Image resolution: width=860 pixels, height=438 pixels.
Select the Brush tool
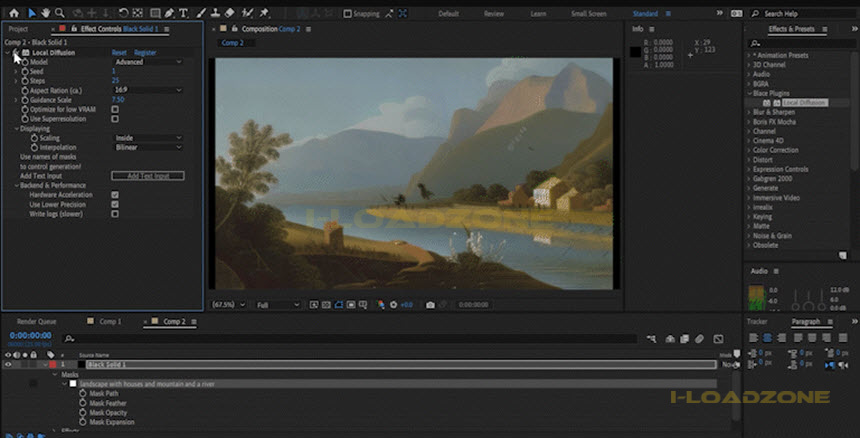tap(202, 13)
